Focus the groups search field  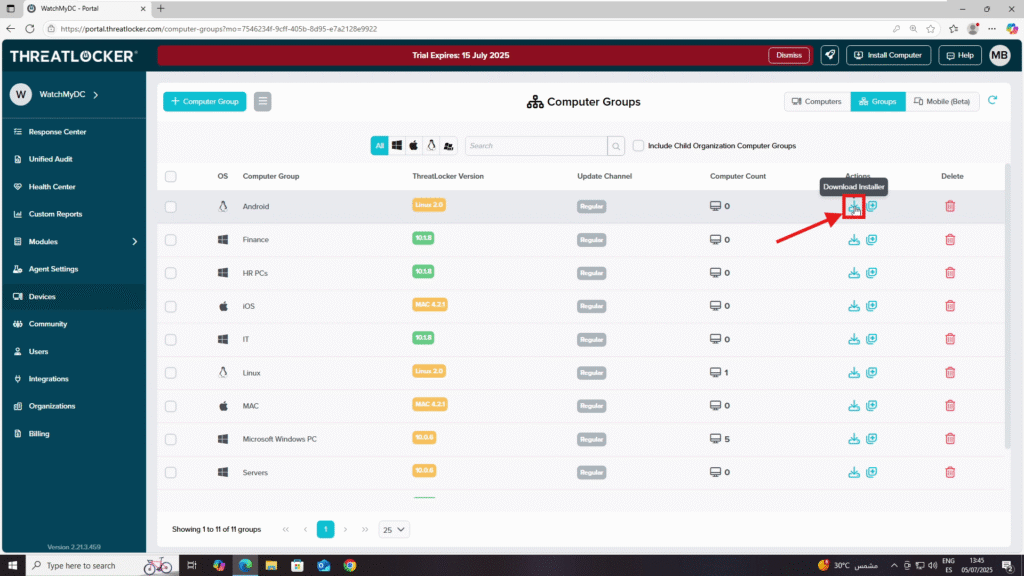click(536, 146)
